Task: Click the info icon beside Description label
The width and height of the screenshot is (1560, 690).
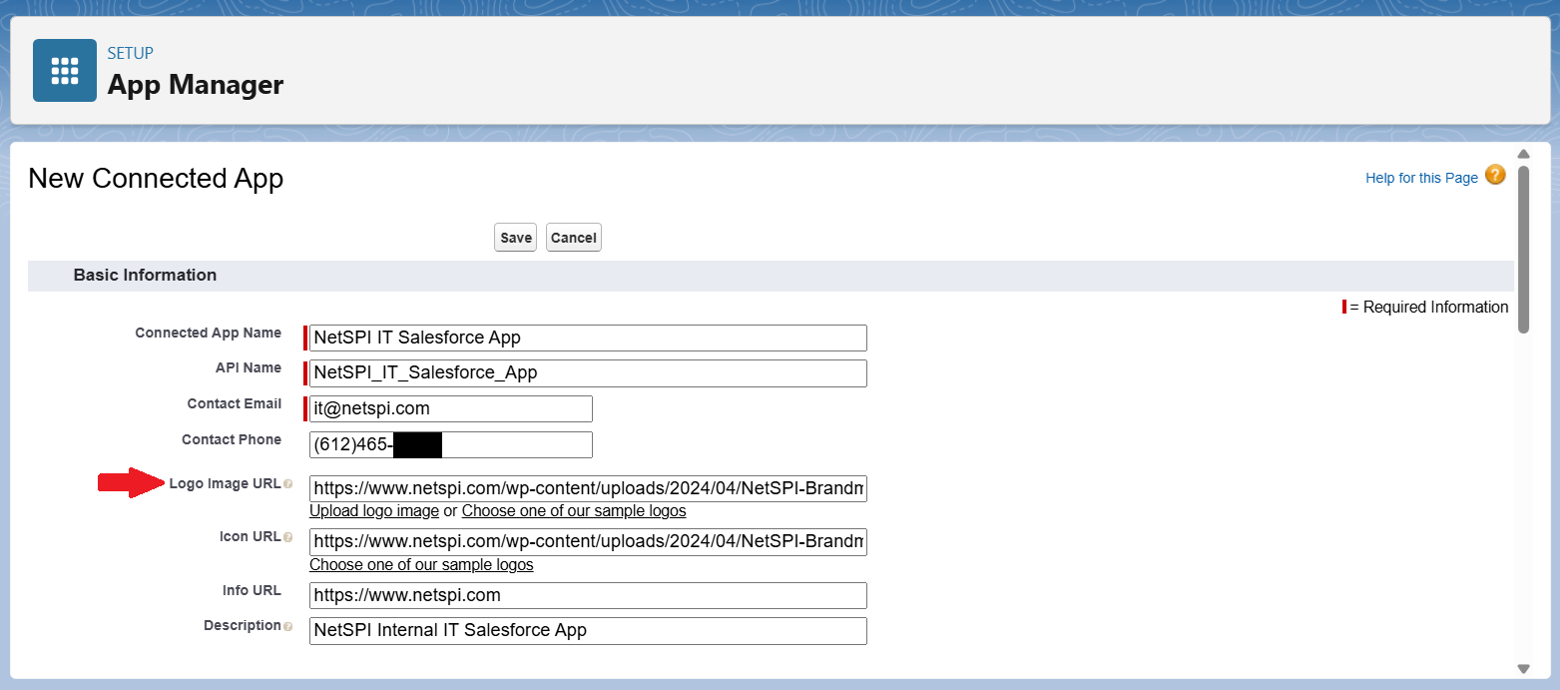Action: (x=288, y=627)
